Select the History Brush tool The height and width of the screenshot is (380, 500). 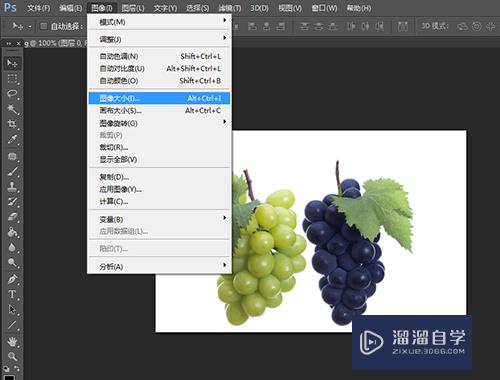coord(12,202)
